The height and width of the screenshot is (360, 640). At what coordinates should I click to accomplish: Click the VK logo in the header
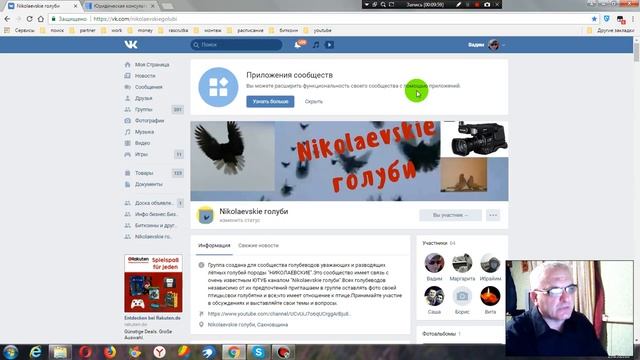tap(131, 44)
